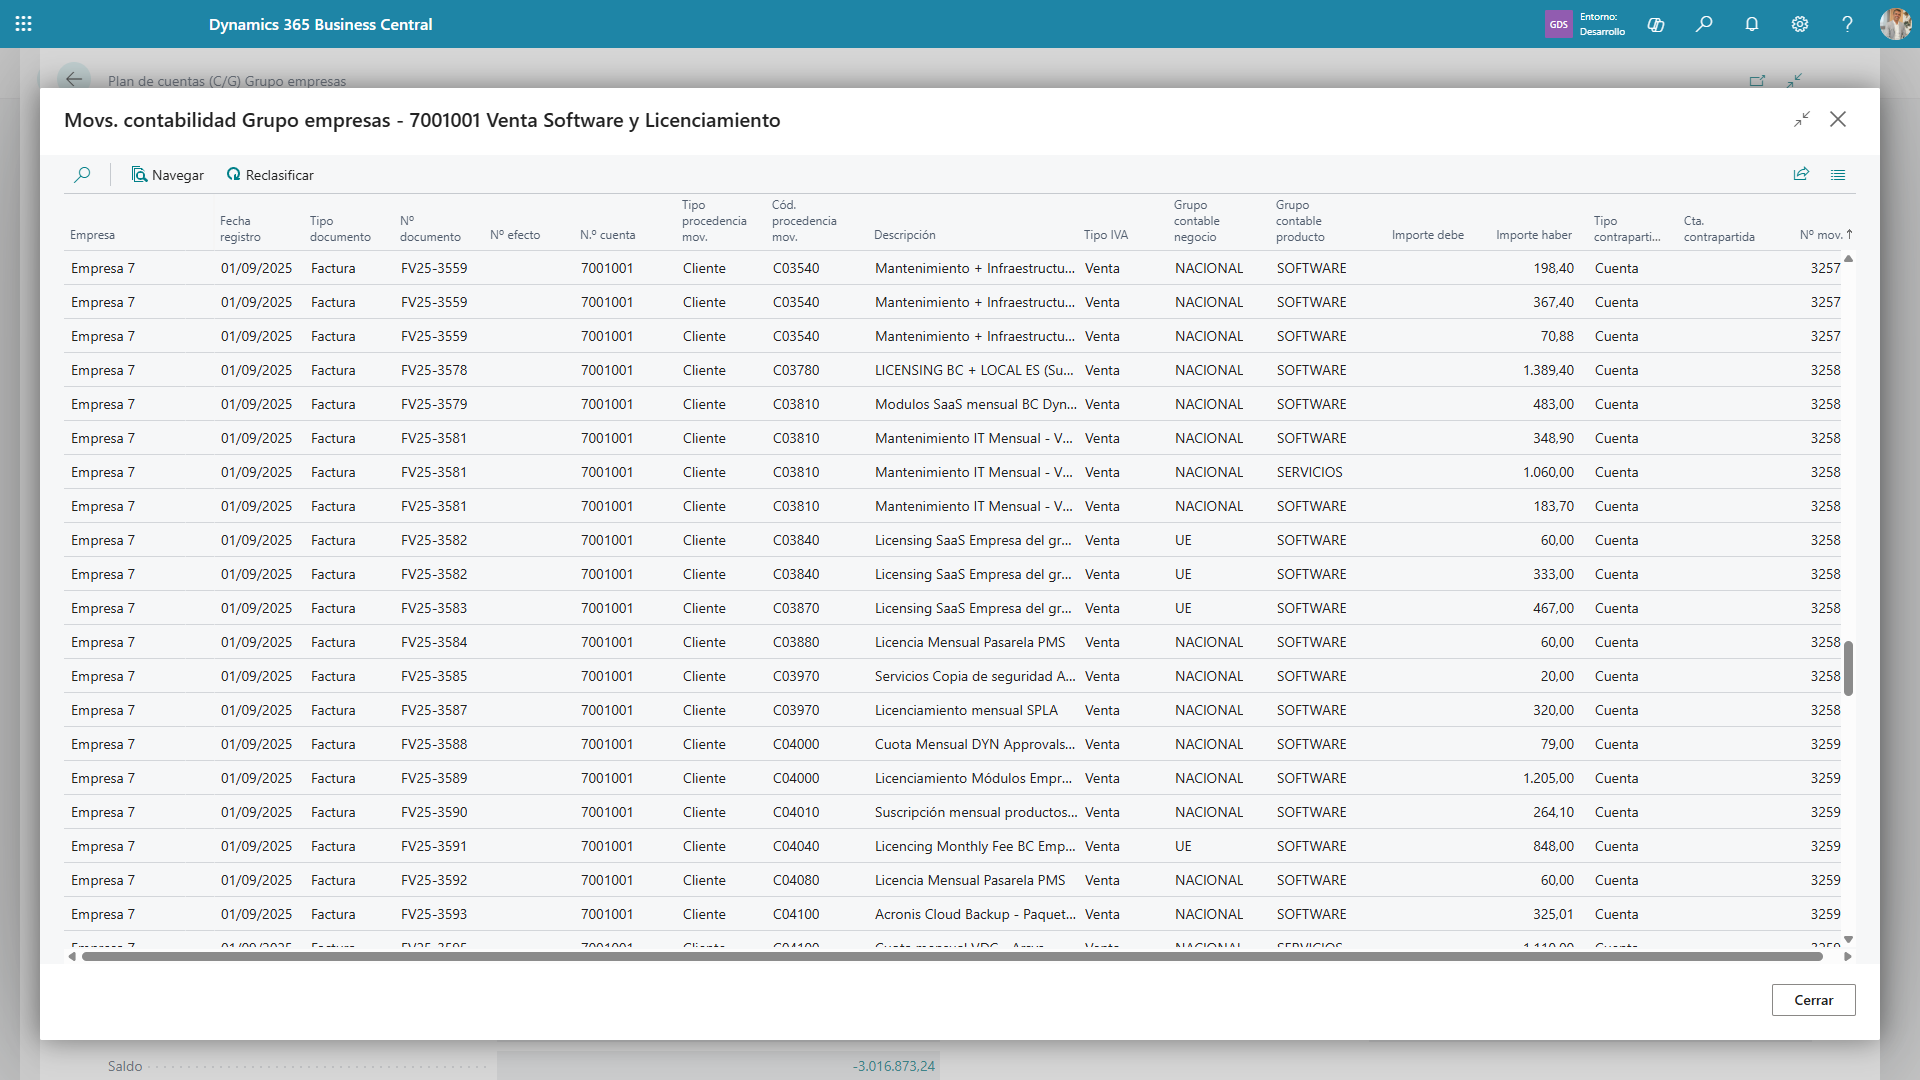Click the amount 1.060,00
The width and height of the screenshot is (1920, 1080).
pyautogui.click(x=1548, y=472)
